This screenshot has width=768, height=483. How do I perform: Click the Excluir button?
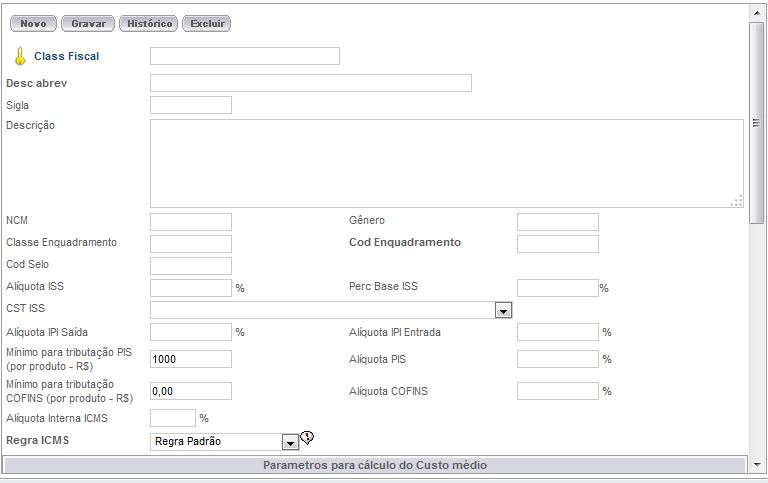click(x=207, y=24)
